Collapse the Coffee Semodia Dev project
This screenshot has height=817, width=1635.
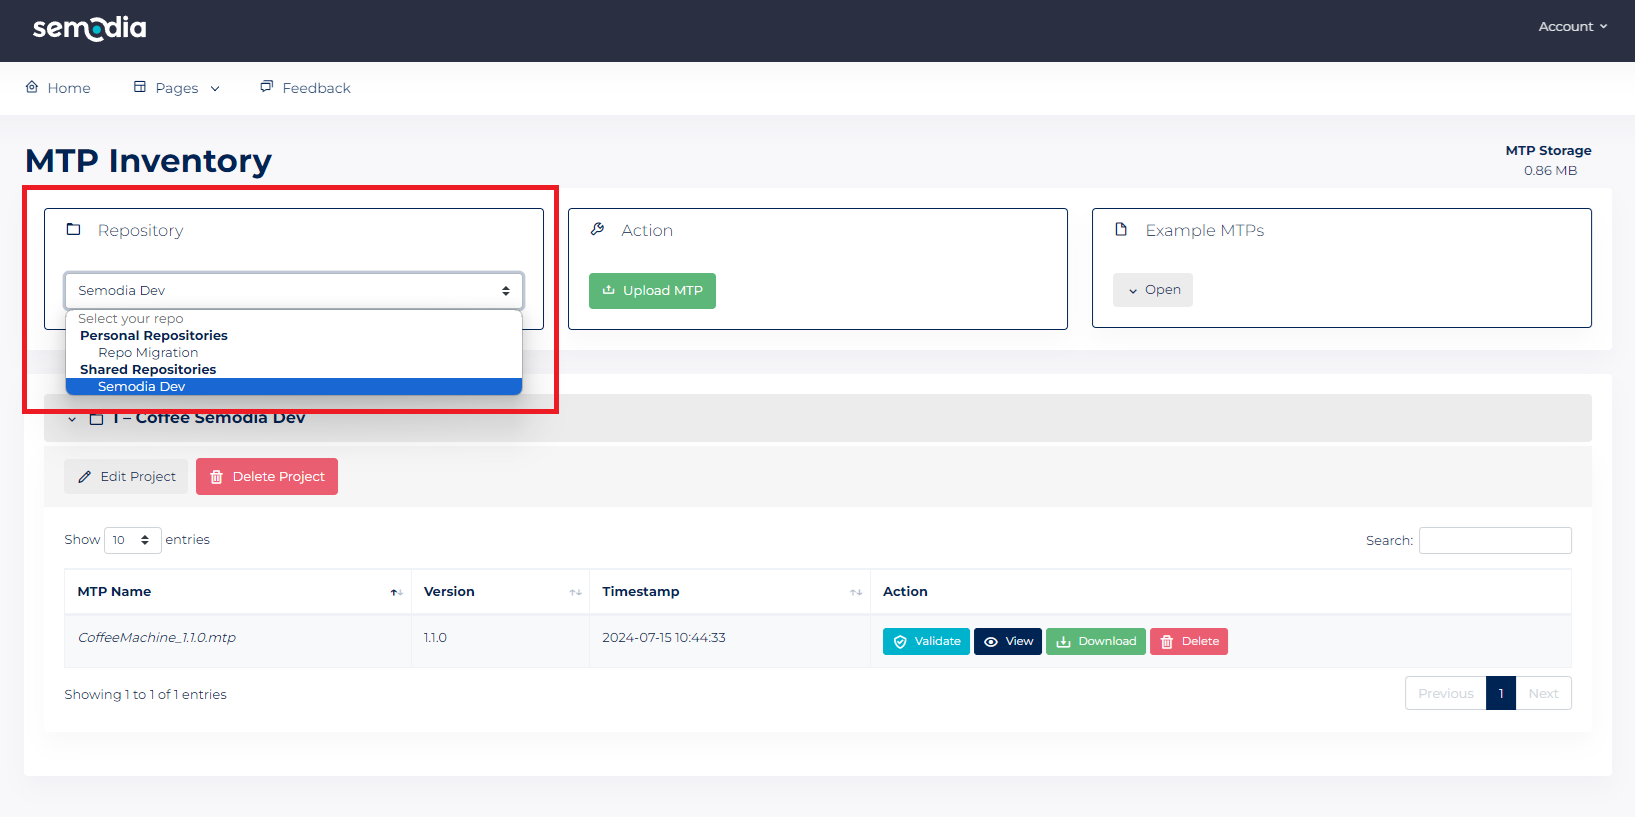point(72,419)
